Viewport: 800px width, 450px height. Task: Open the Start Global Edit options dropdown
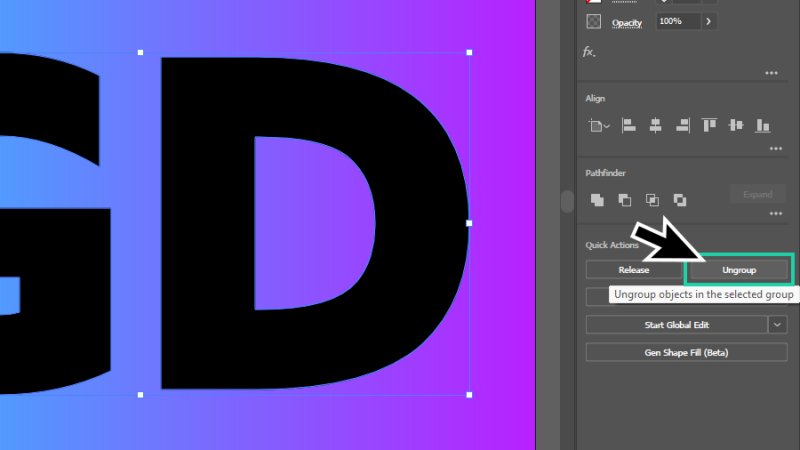click(778, 325)
